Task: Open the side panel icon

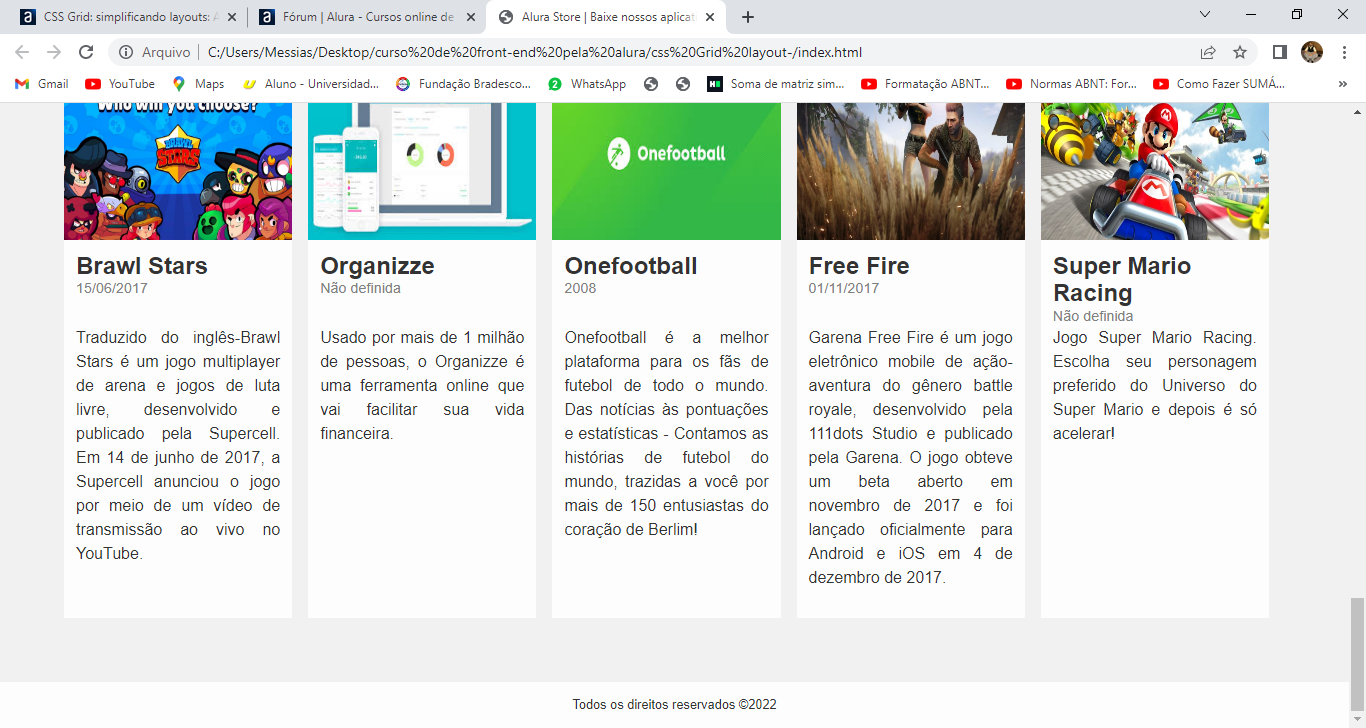Action: point(1279,52)
